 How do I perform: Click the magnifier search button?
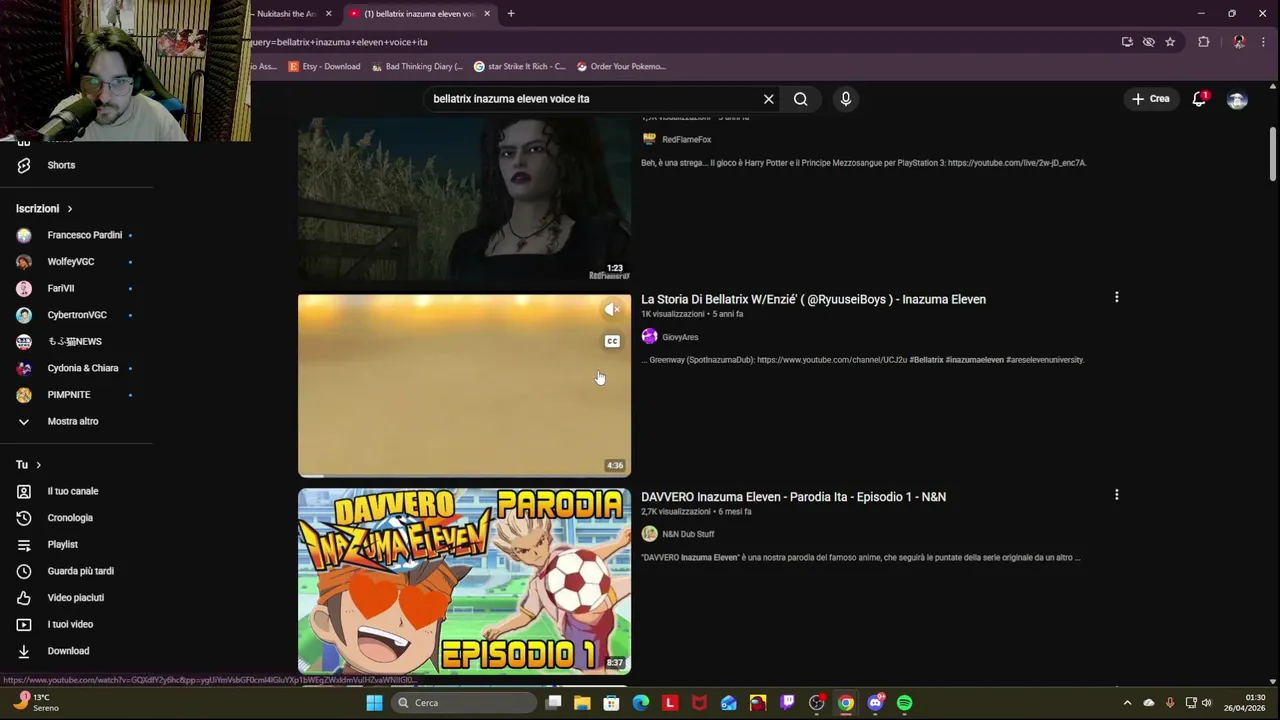(x=800, y=99)
